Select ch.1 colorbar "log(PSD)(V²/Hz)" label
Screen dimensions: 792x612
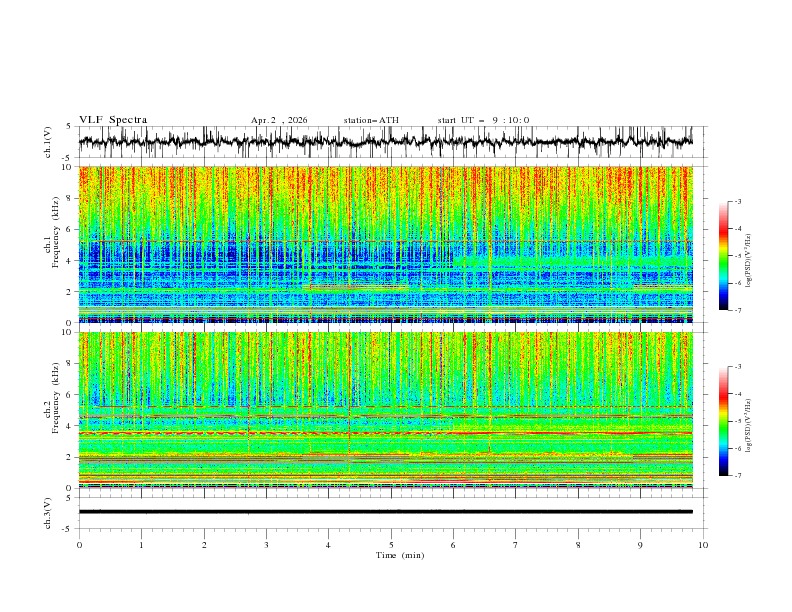tap(749, 260)
